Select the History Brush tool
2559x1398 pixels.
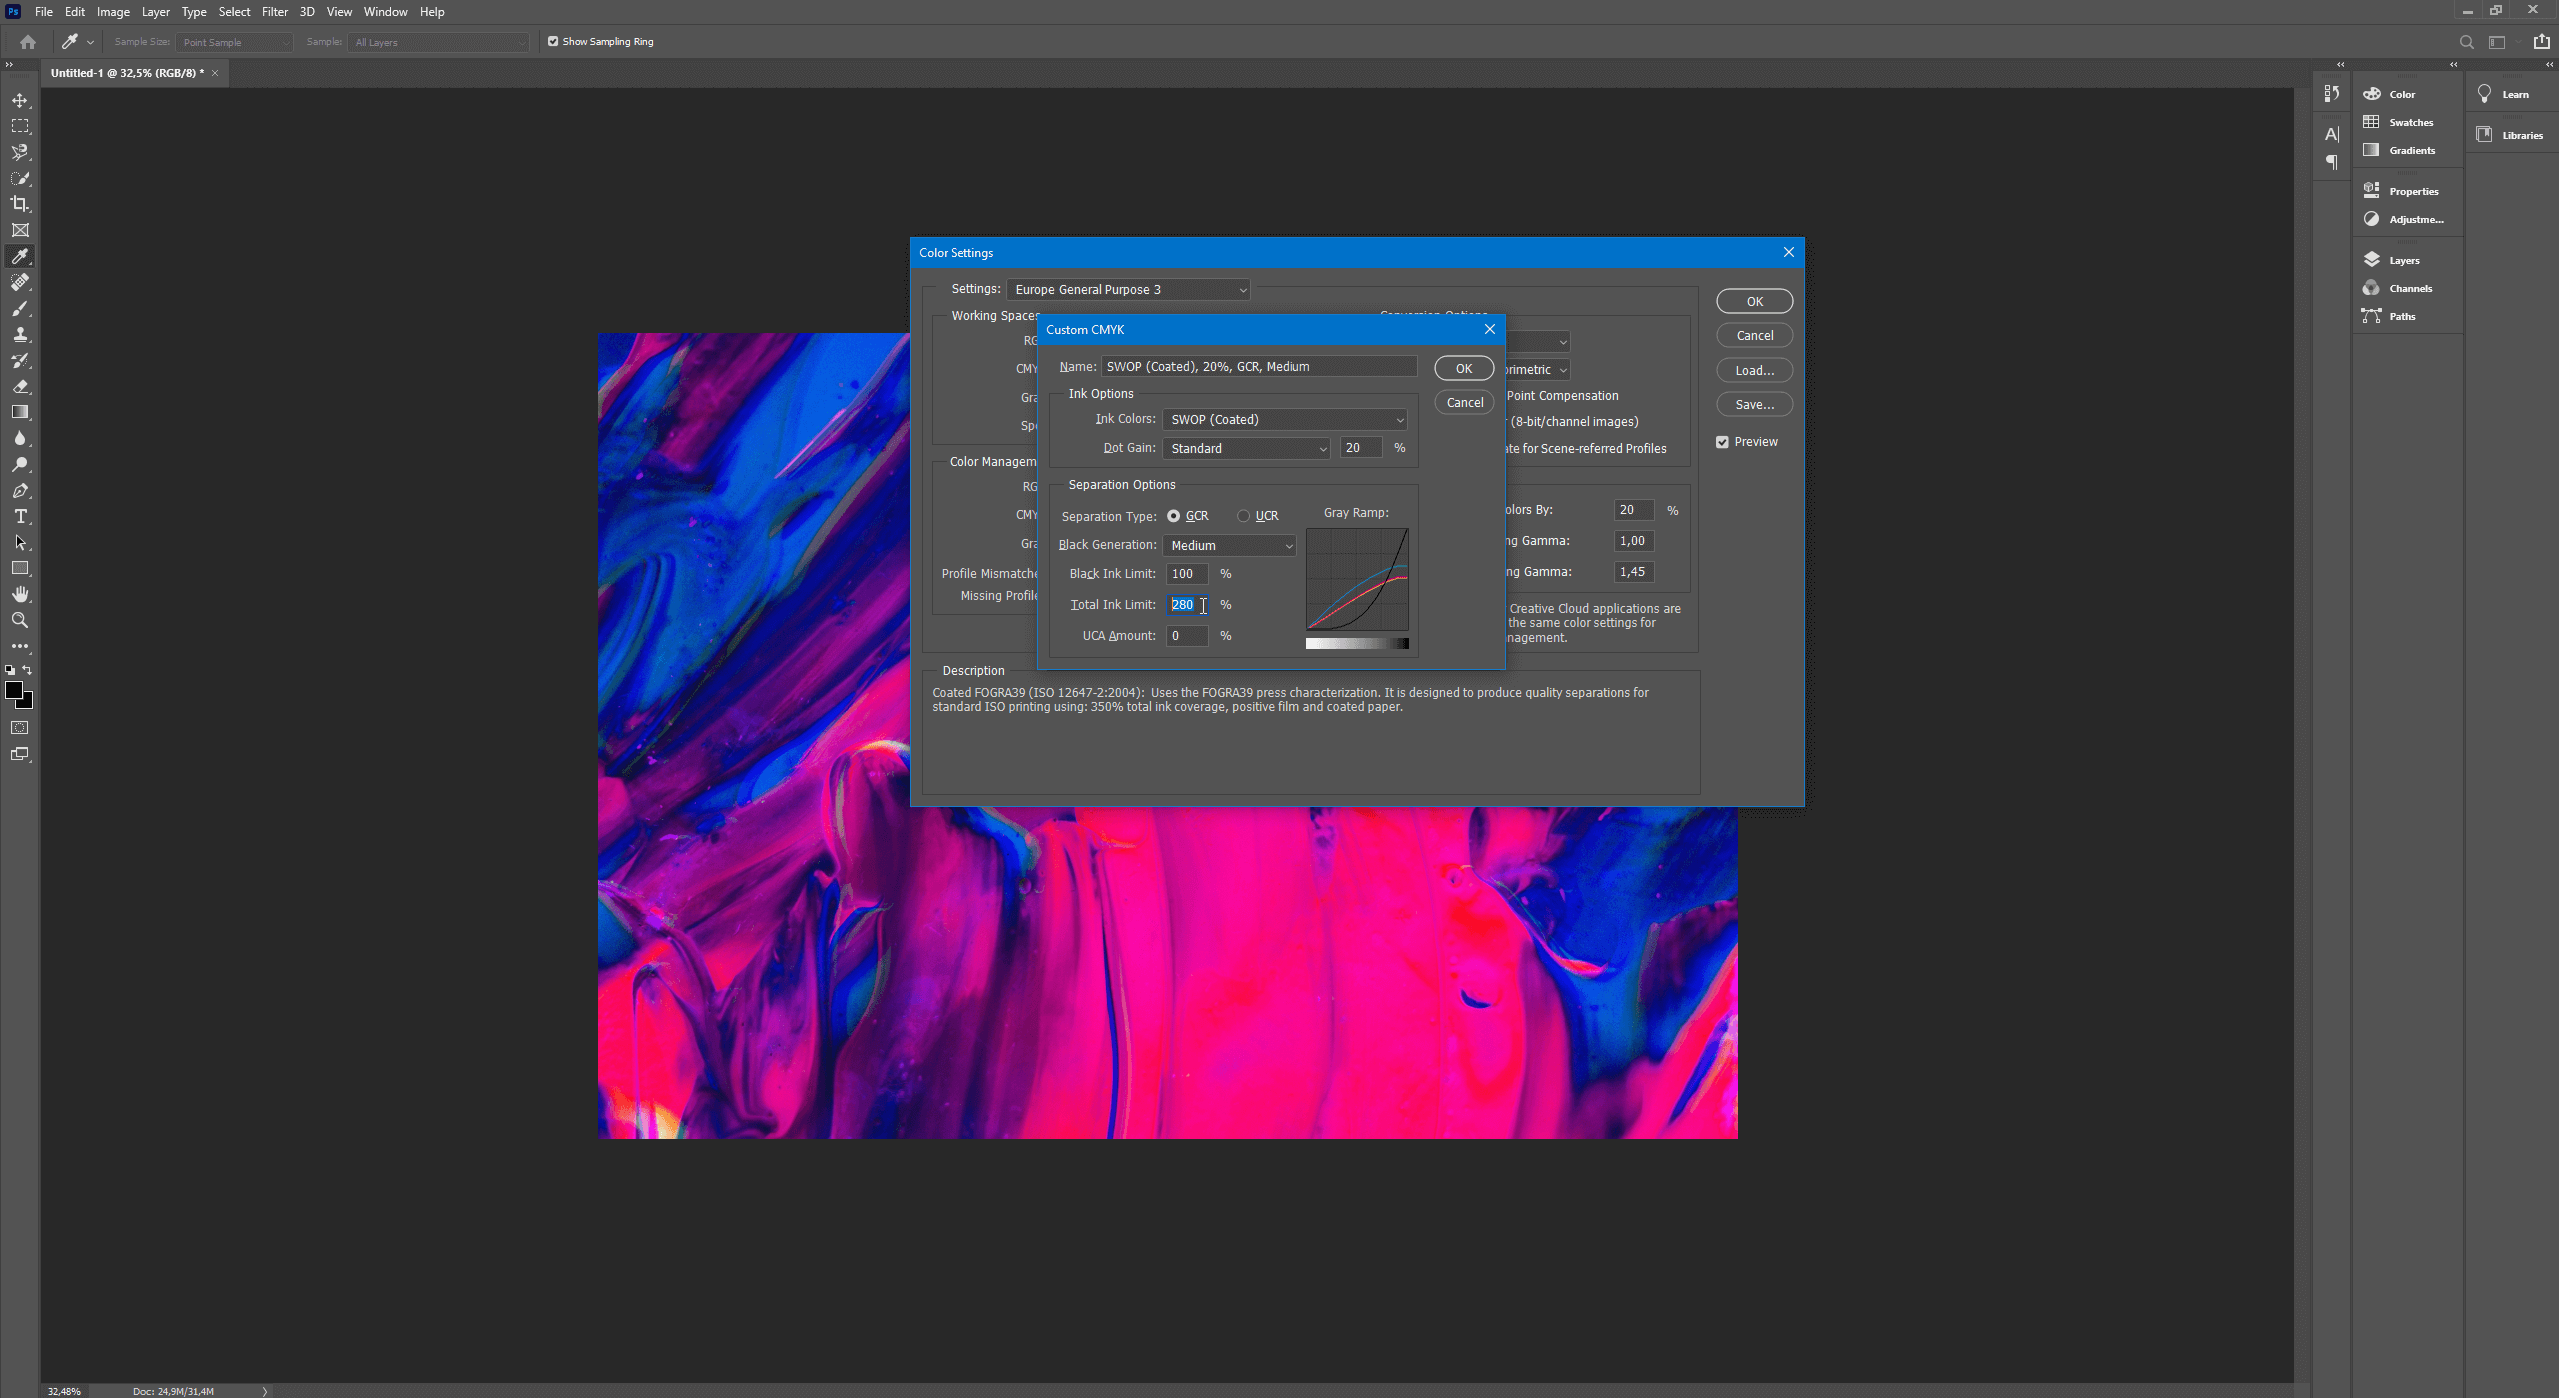20,360
